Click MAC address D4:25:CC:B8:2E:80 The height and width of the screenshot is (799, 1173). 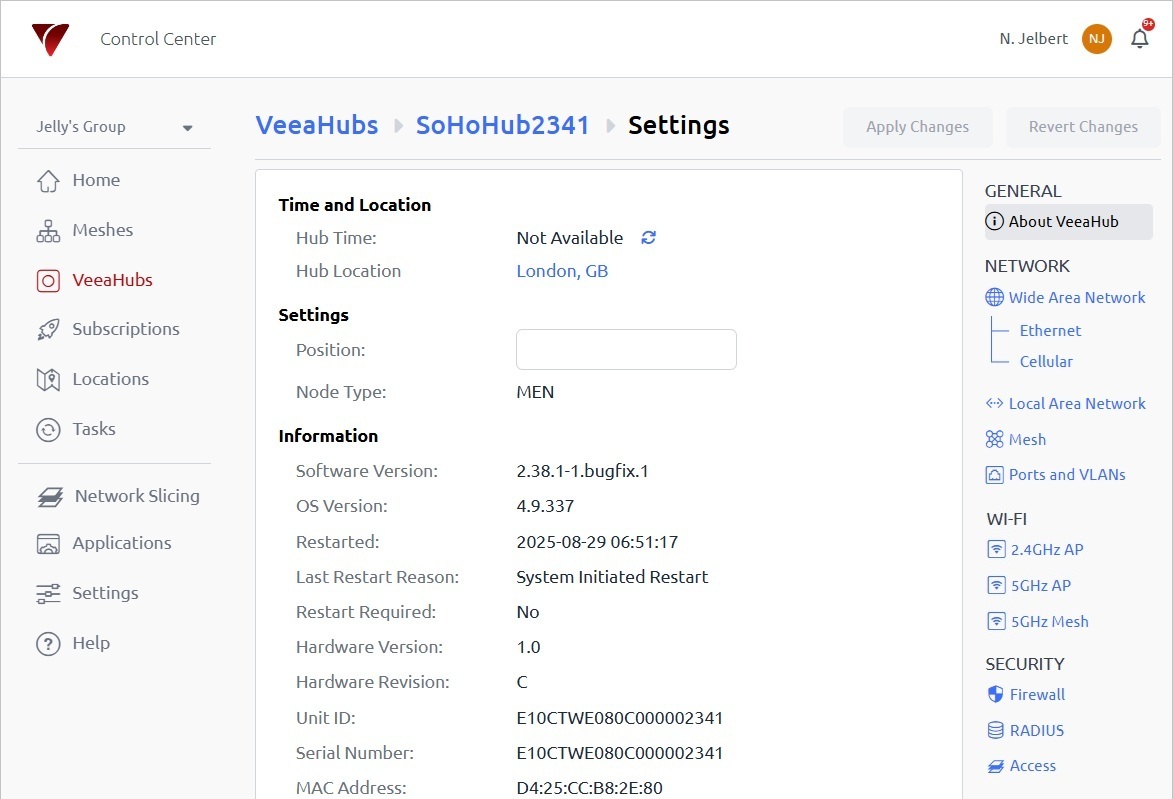click(589, 788)
